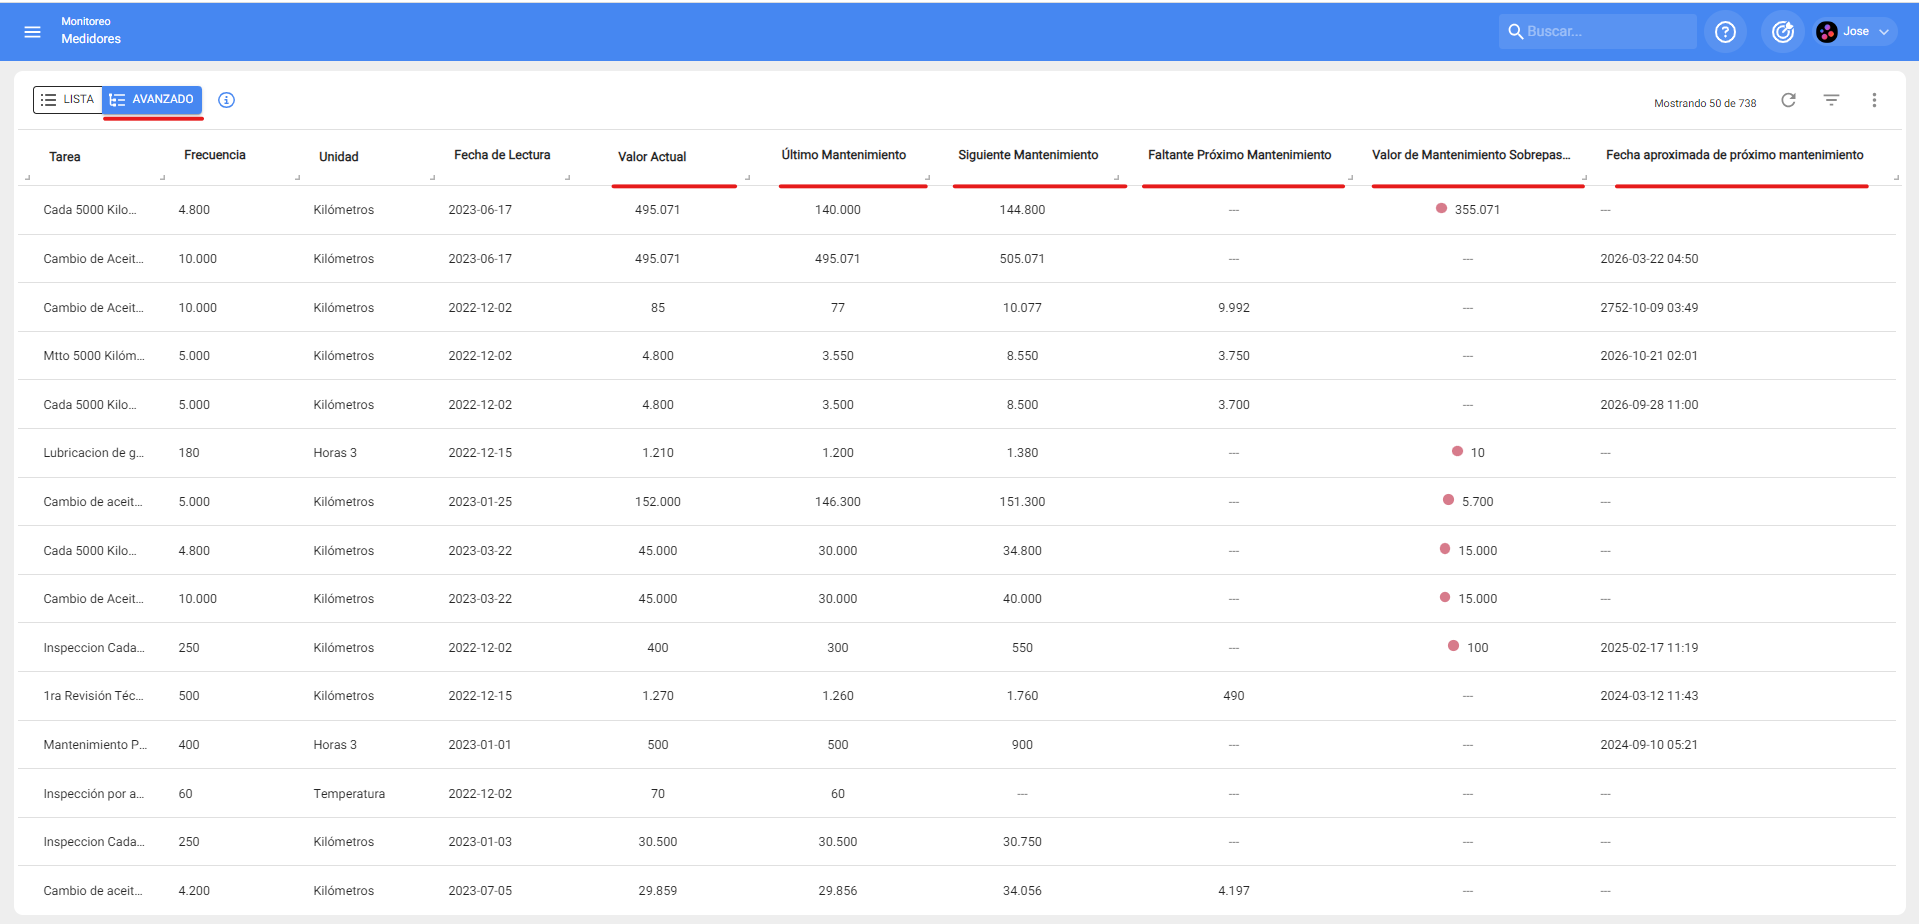
Task: Click Jose's profile avatar
Action: pos(1827,32)
